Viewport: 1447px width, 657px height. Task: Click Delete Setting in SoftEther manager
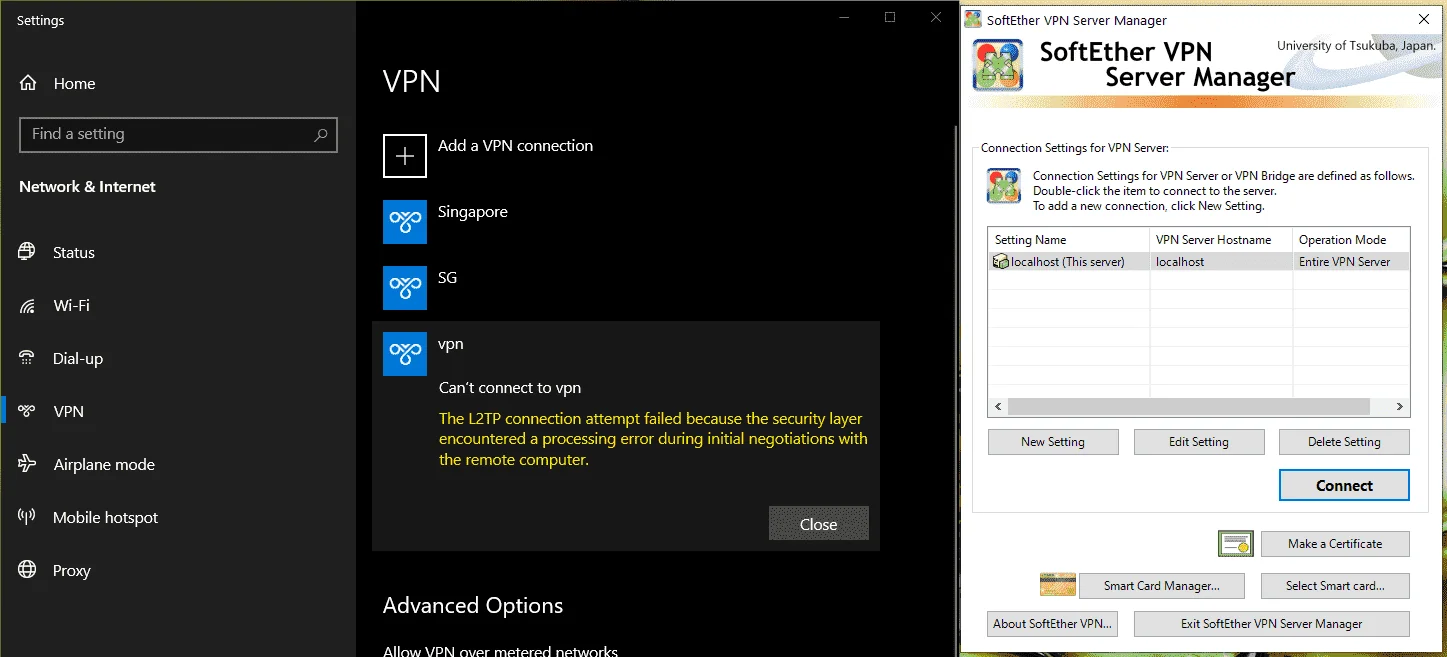(1344, 442)
